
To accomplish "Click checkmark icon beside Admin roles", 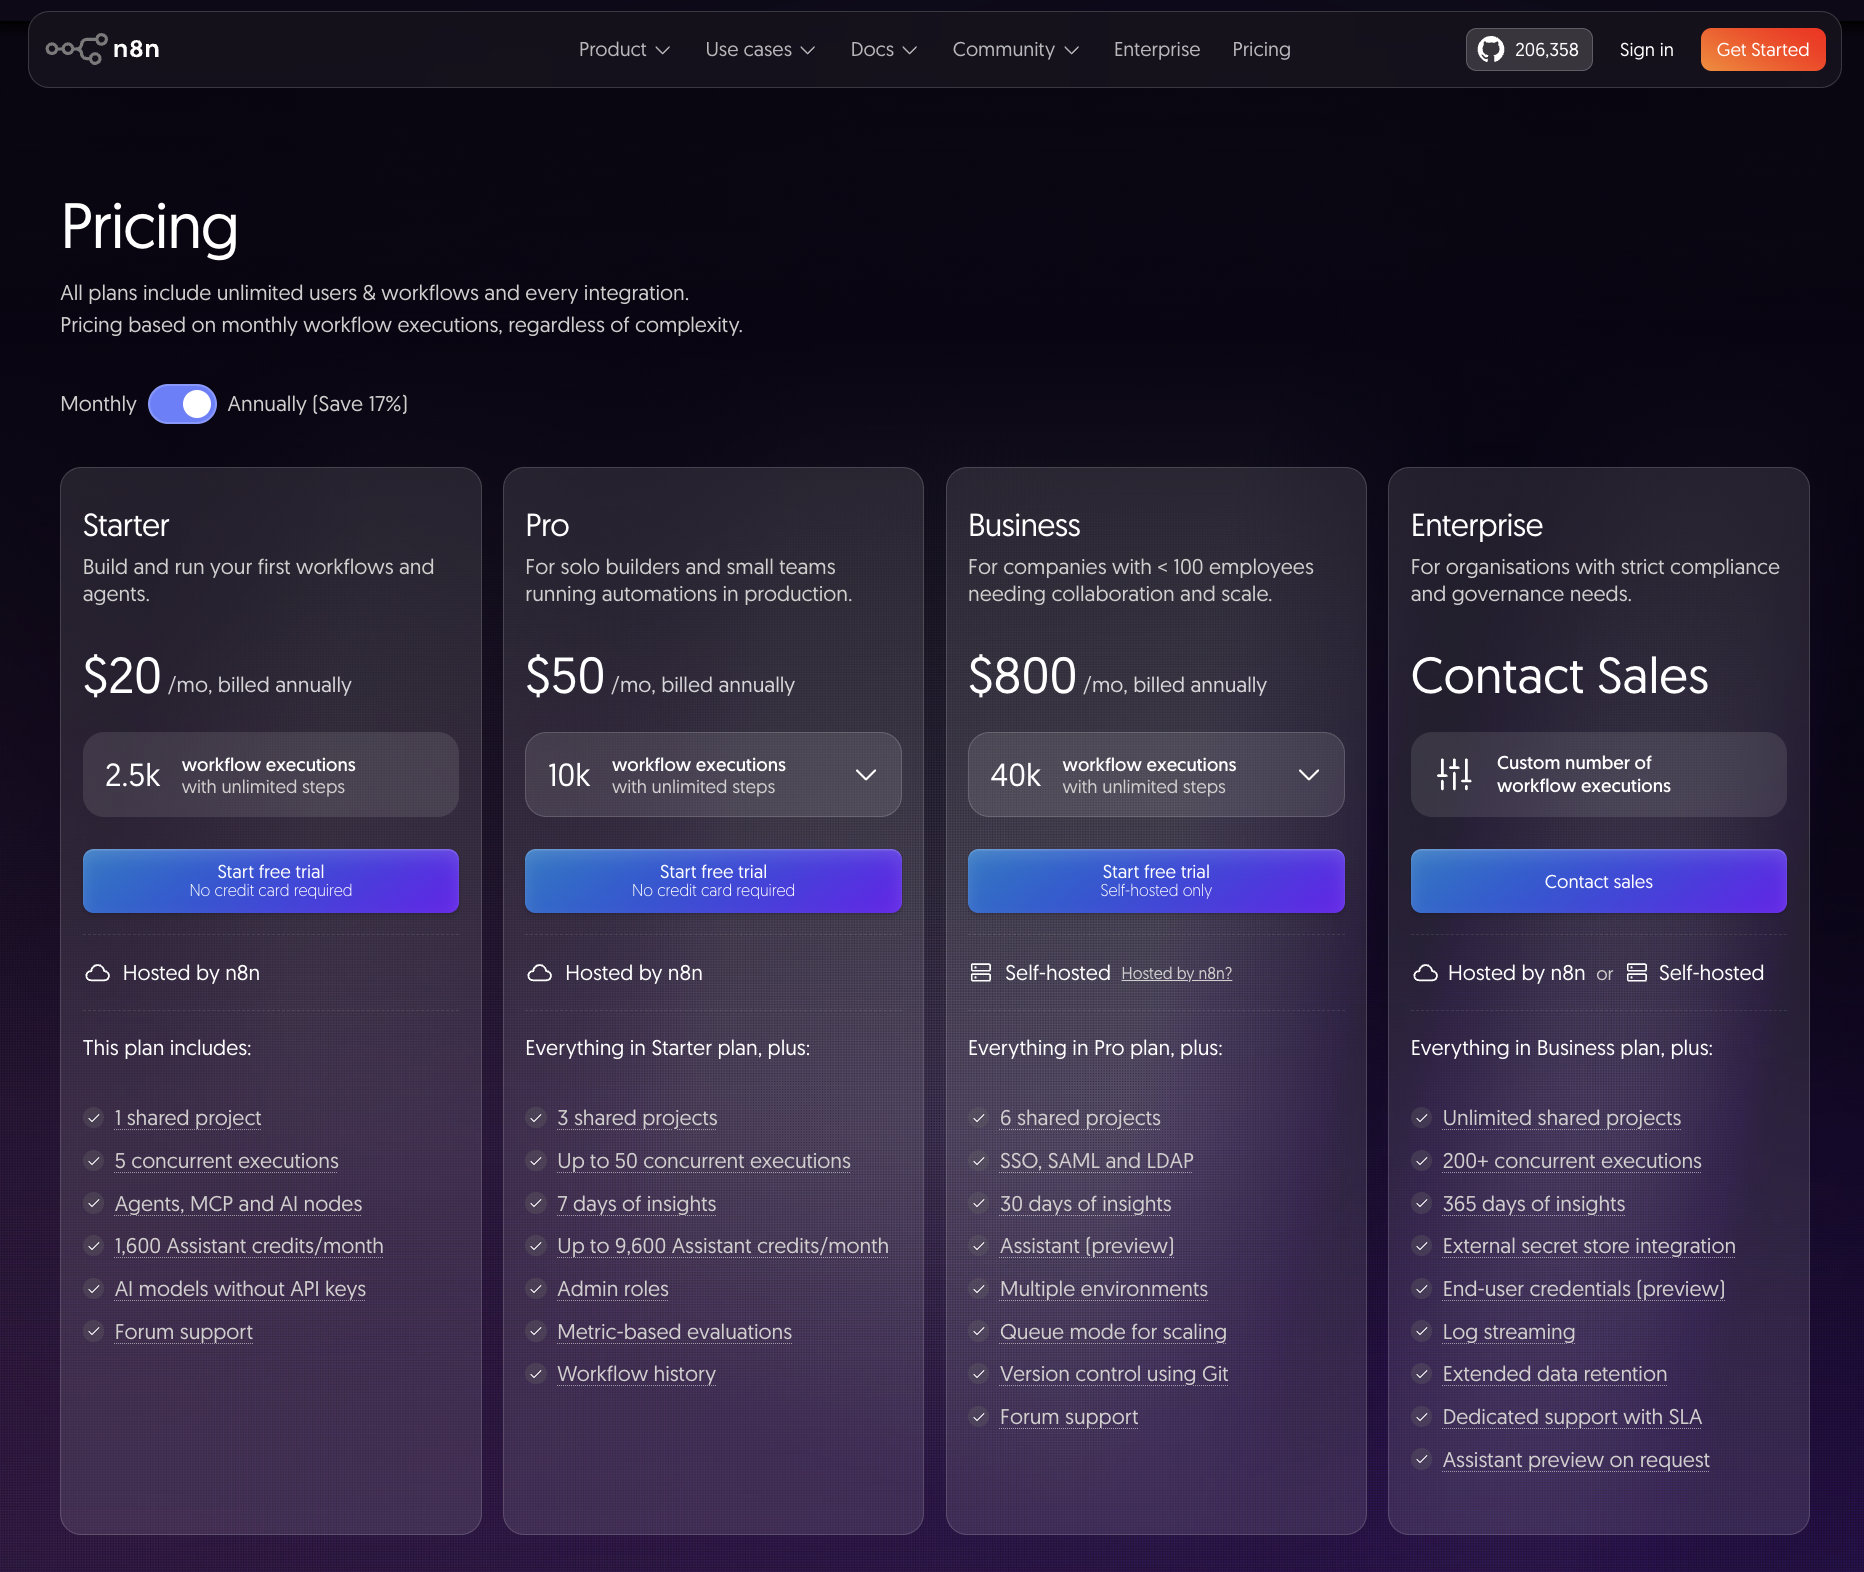I will pos(536,1289).
